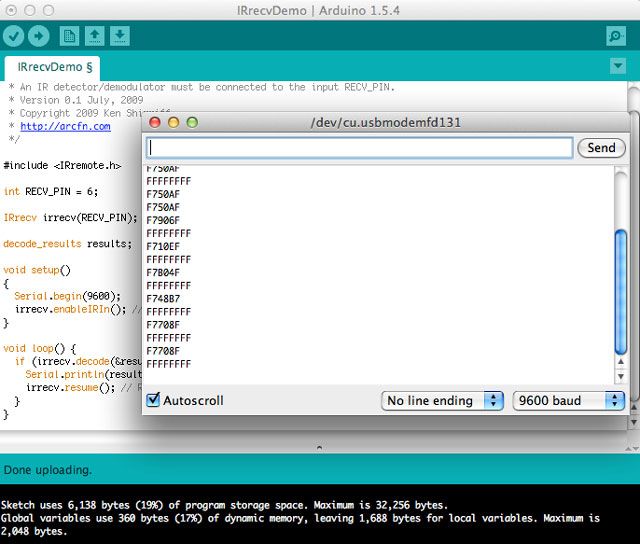Image resolution: width=640 pixels, height=544 pixels.
Task: Toggle the Autoscroll checkbox
Action: point(153,400)
